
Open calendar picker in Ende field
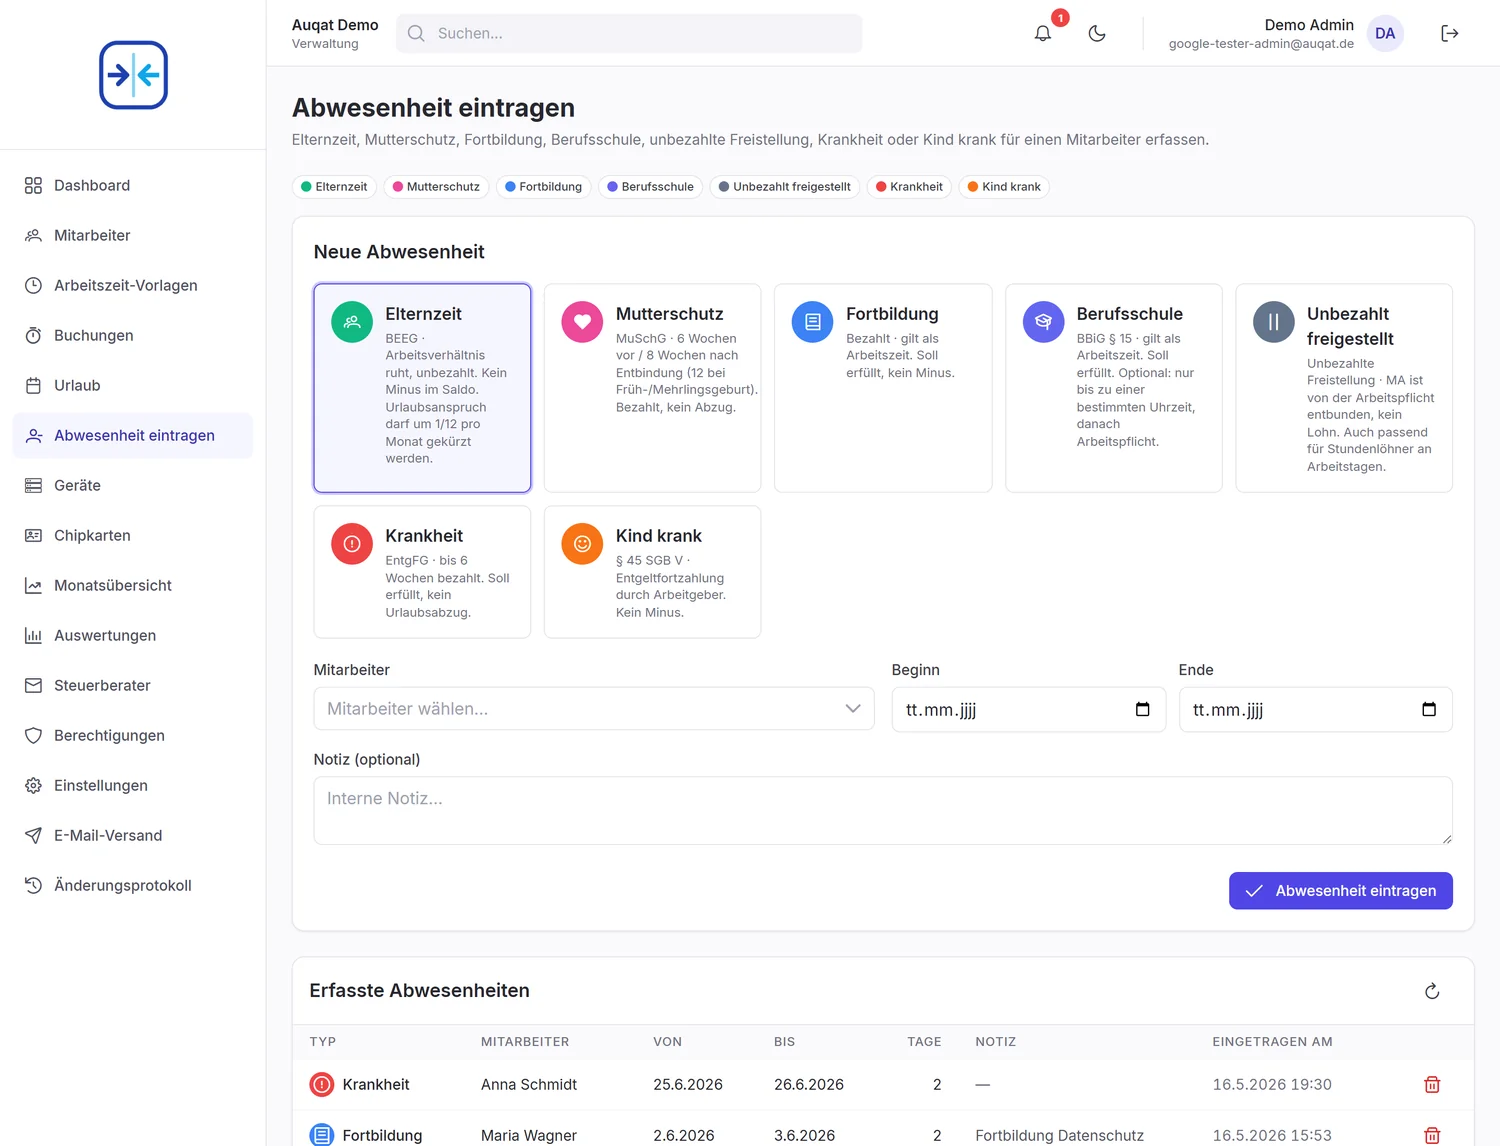tap(1429, 709)
